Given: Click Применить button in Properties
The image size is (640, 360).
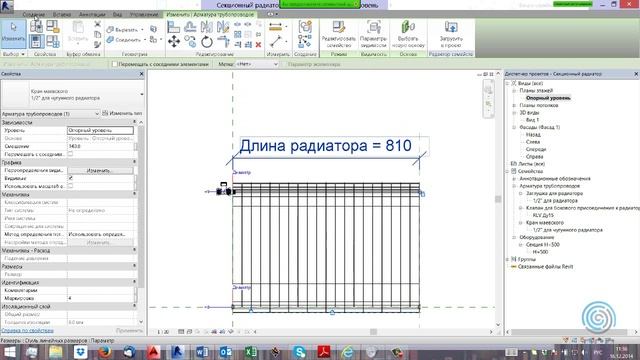Looking at the screenshot, I should coord(129,331).
